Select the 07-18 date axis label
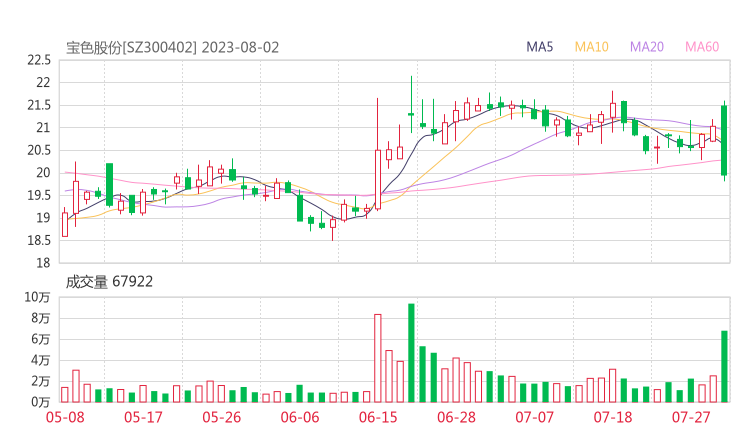Viewport: 740px width, 440px height. tap(613, 417)
